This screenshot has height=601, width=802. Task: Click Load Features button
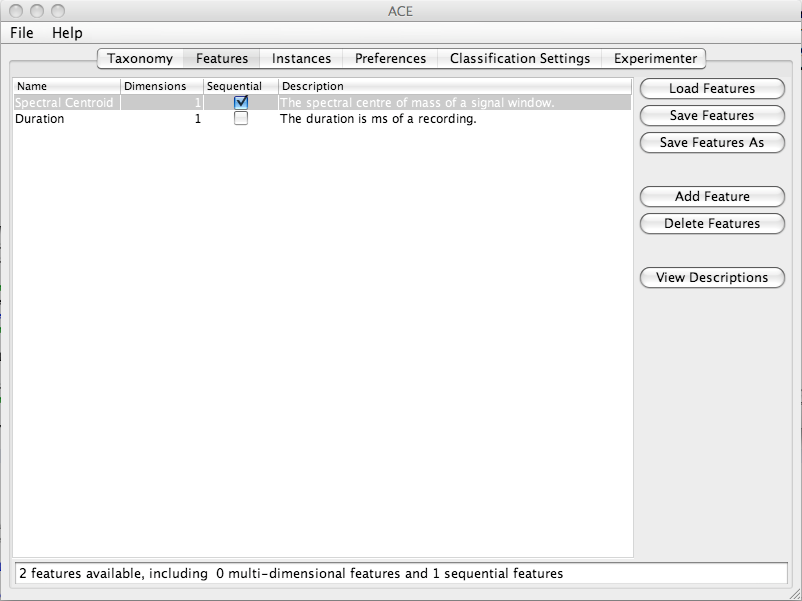click(712, 88)
